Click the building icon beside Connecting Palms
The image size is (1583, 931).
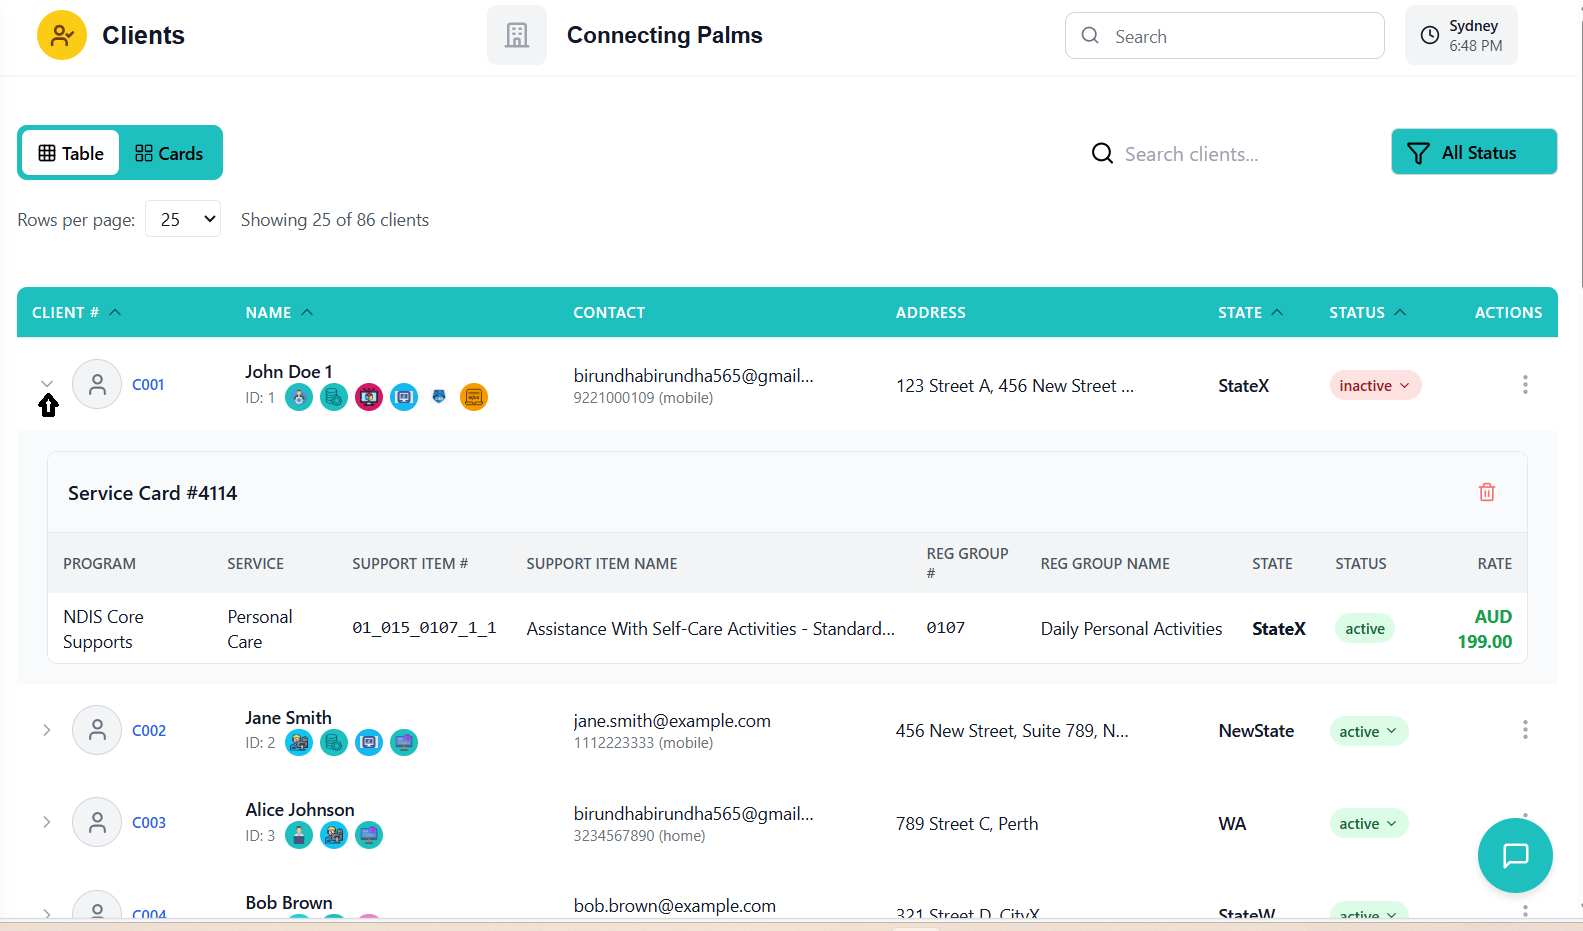click(x=516, y=36)
